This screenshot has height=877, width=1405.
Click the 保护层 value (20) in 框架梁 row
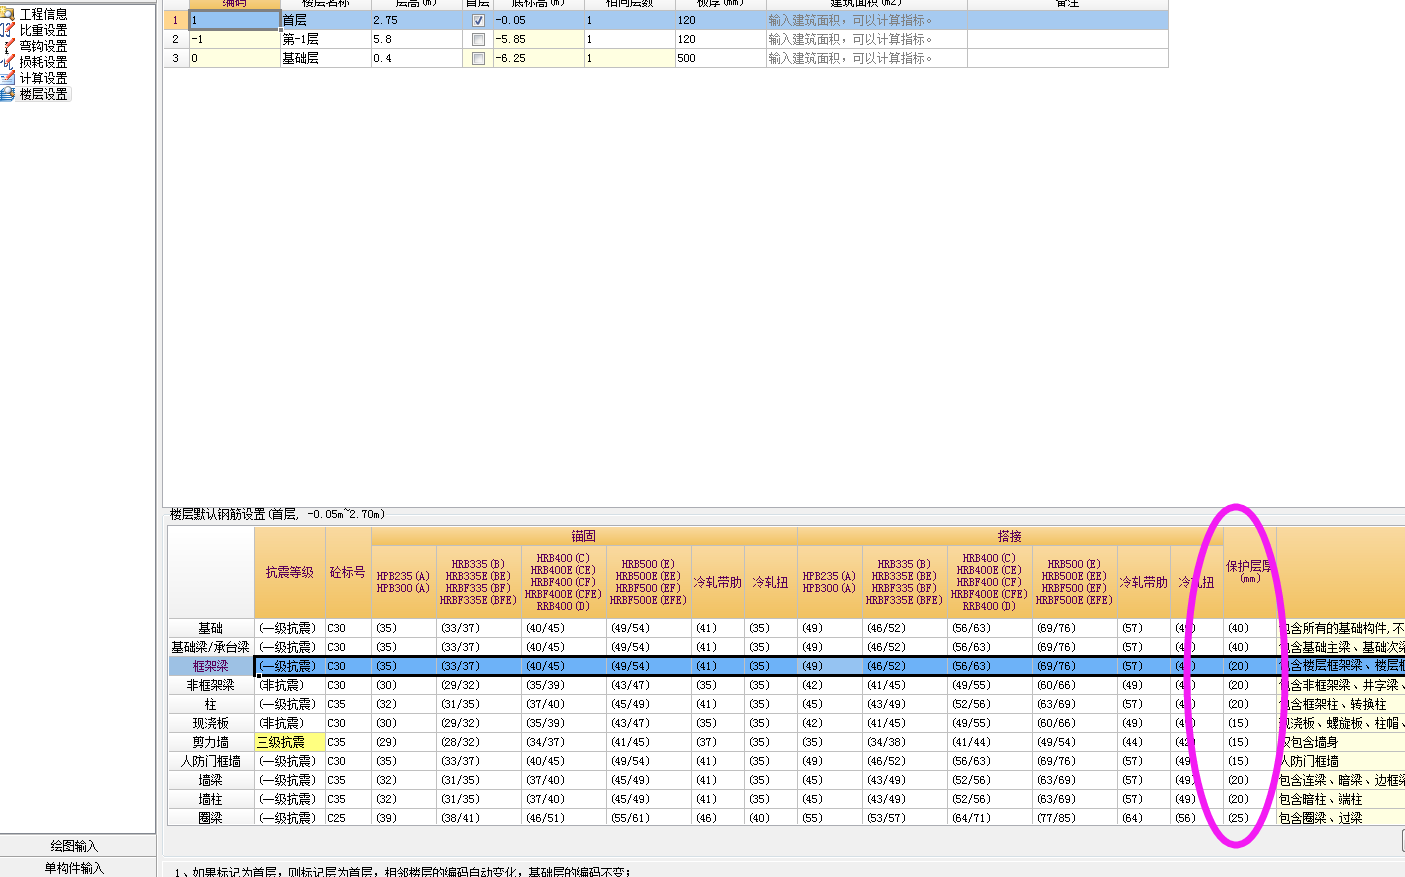click(1249, 666)
